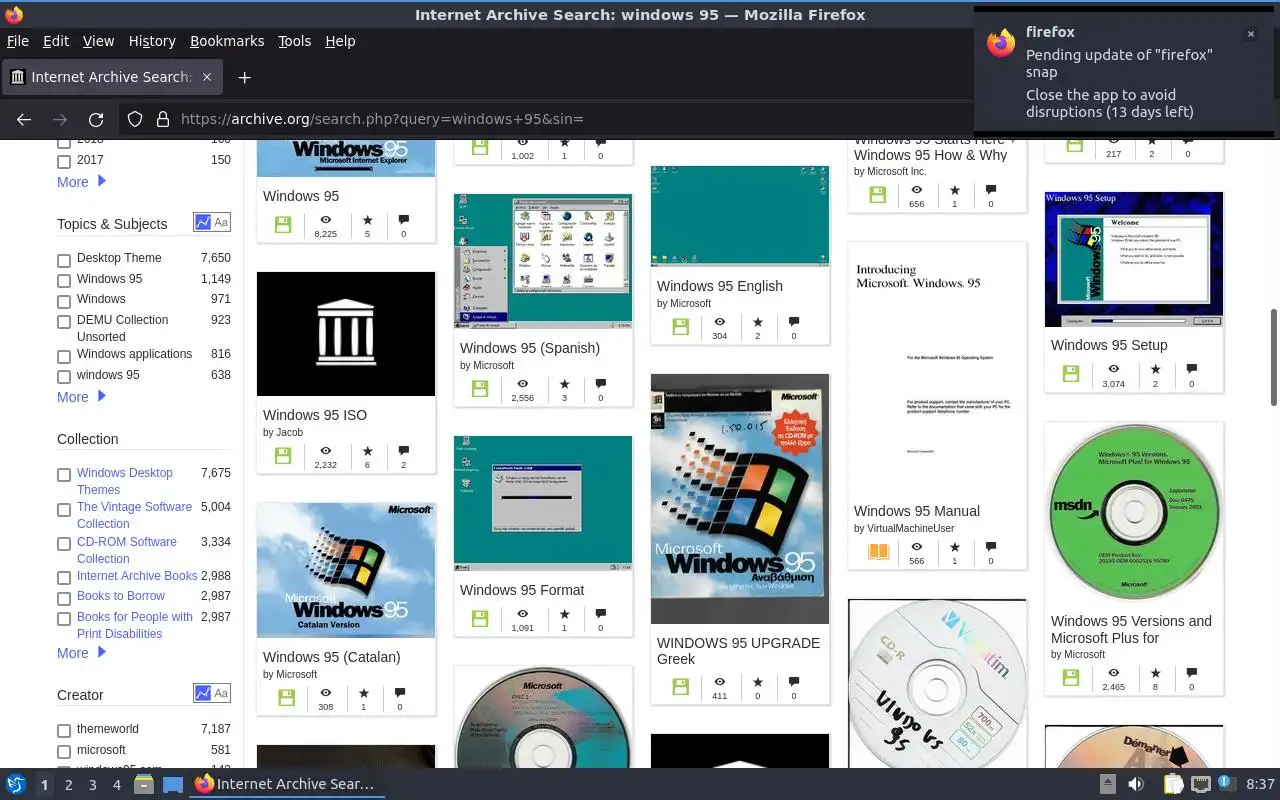Open Windows 95 (Catalan) thumbnail image
The image size is (1280, 800).
coord(346,570)
